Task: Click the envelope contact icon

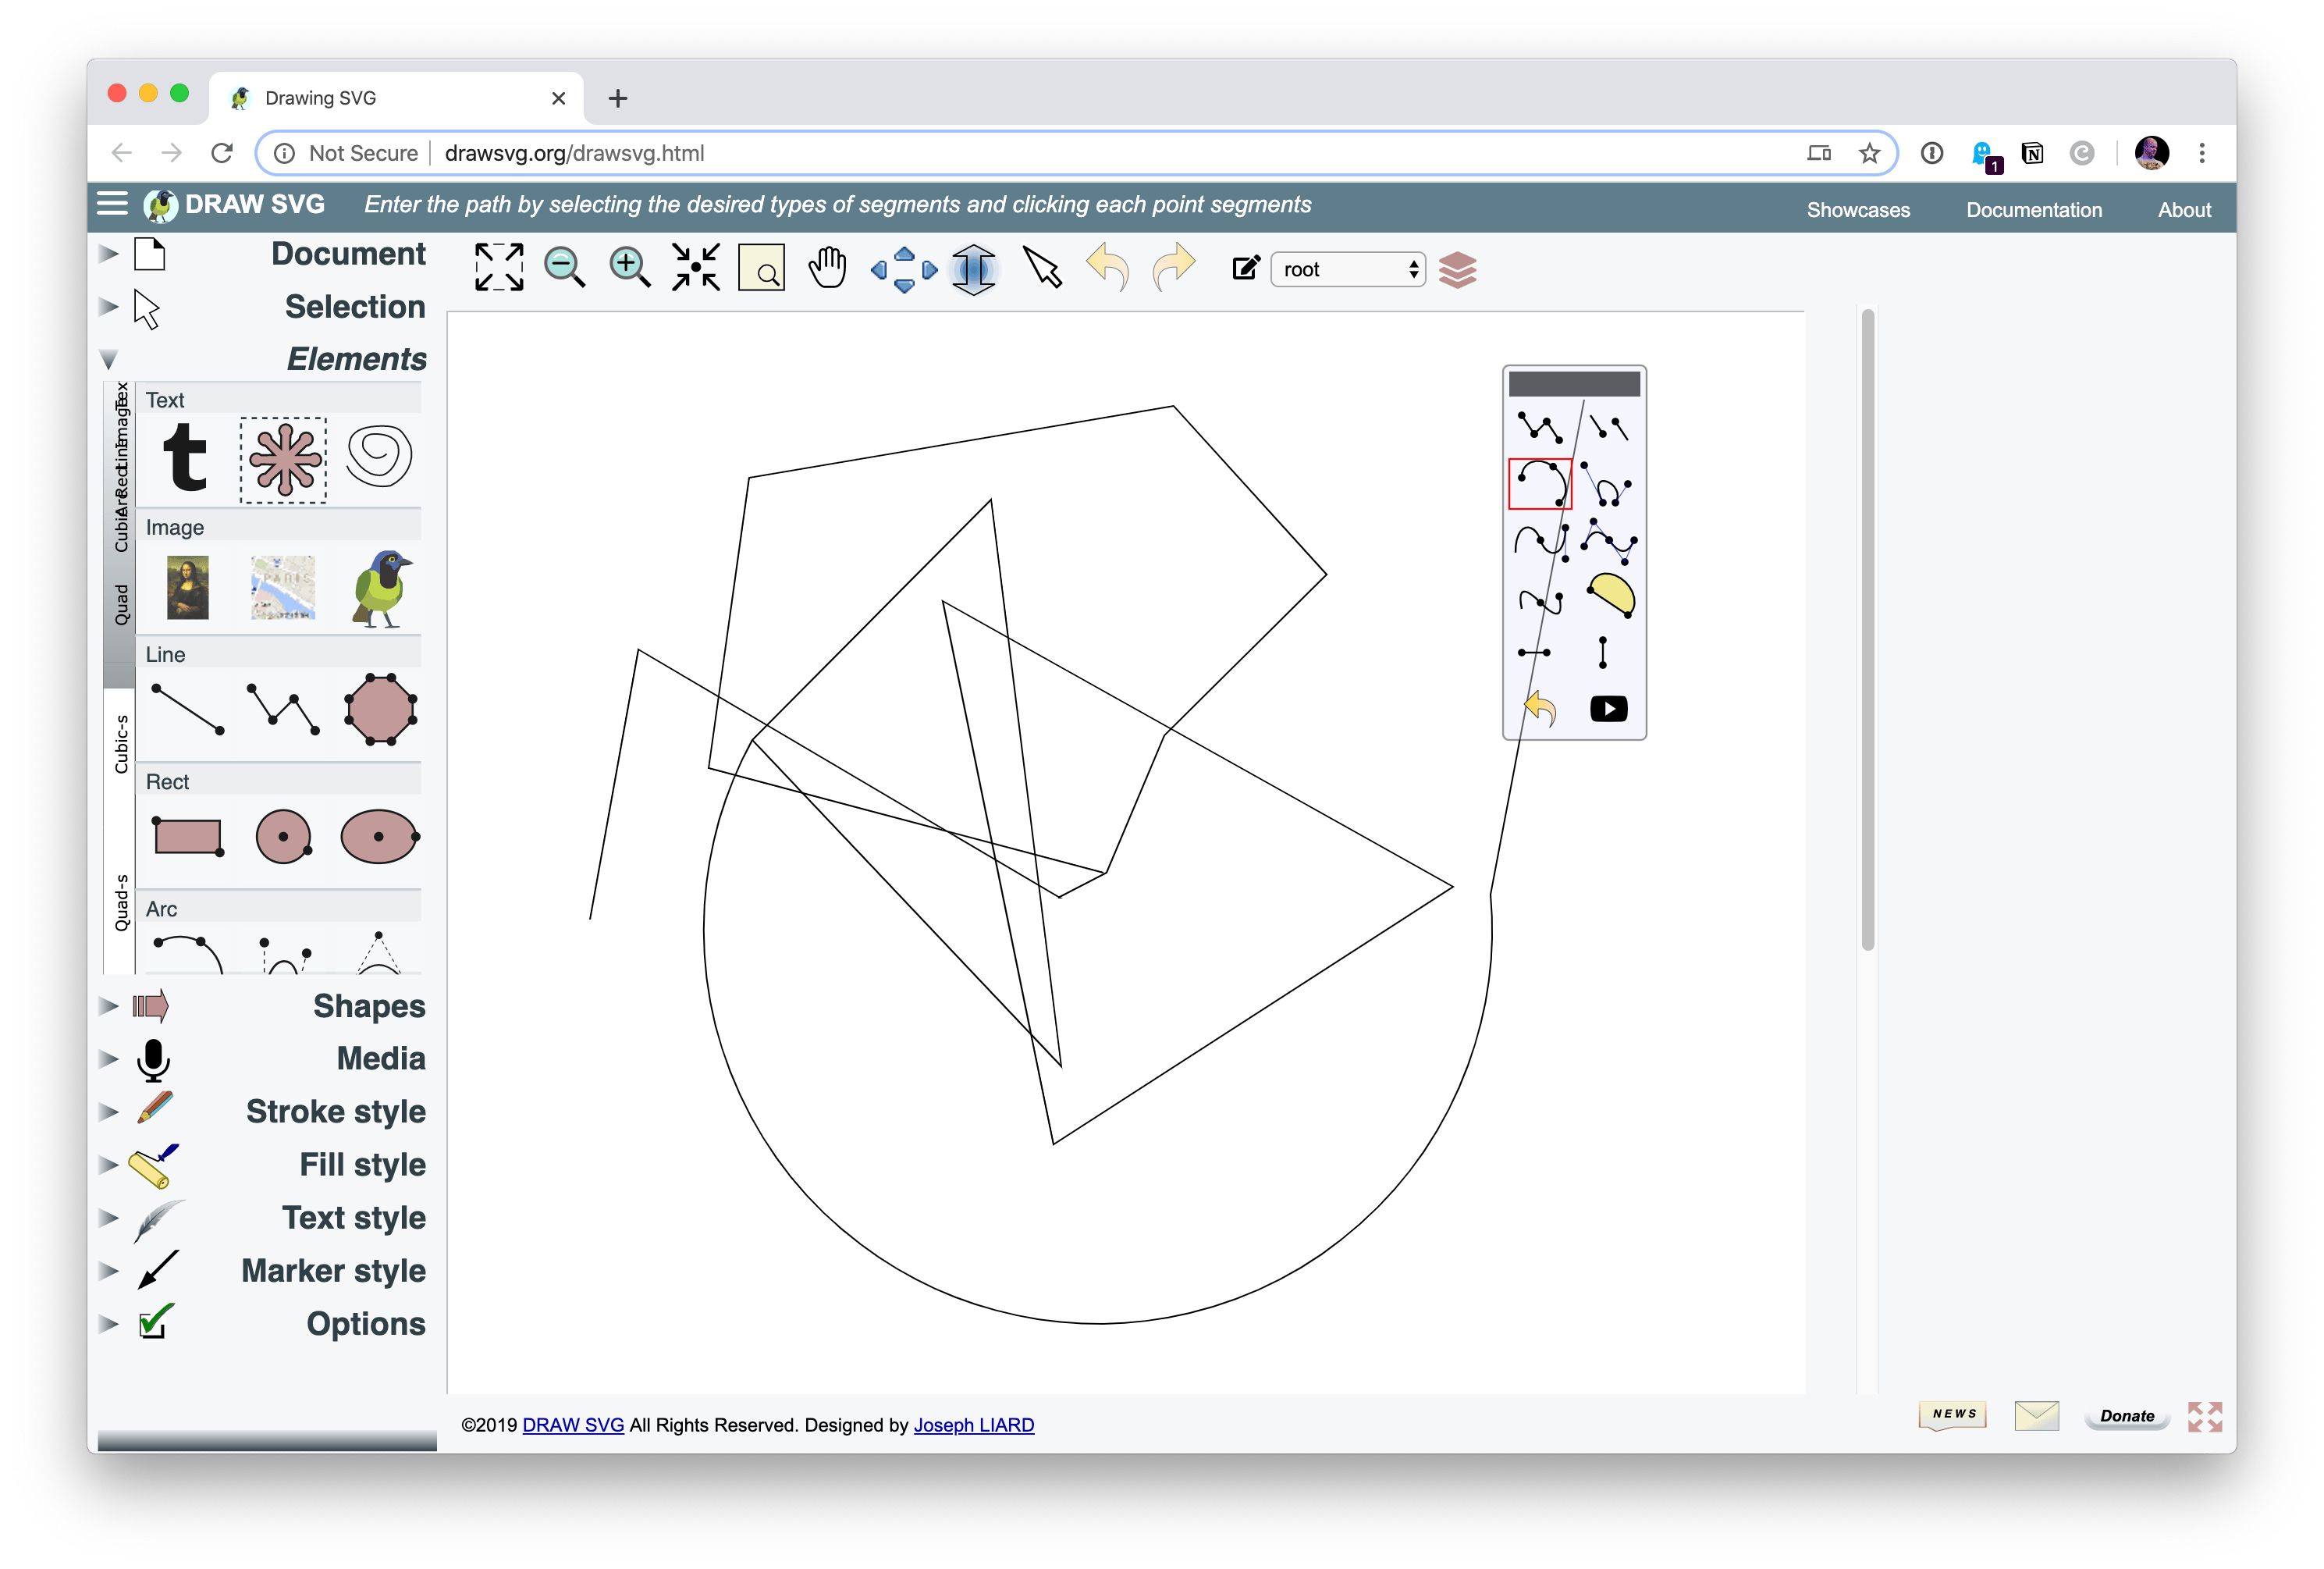Action: click(2036, 1415)
